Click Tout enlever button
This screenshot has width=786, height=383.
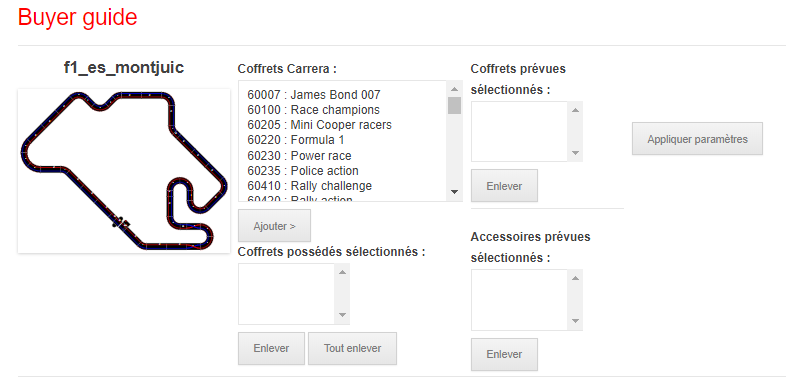pyautogui.click(x=352, y=348)
